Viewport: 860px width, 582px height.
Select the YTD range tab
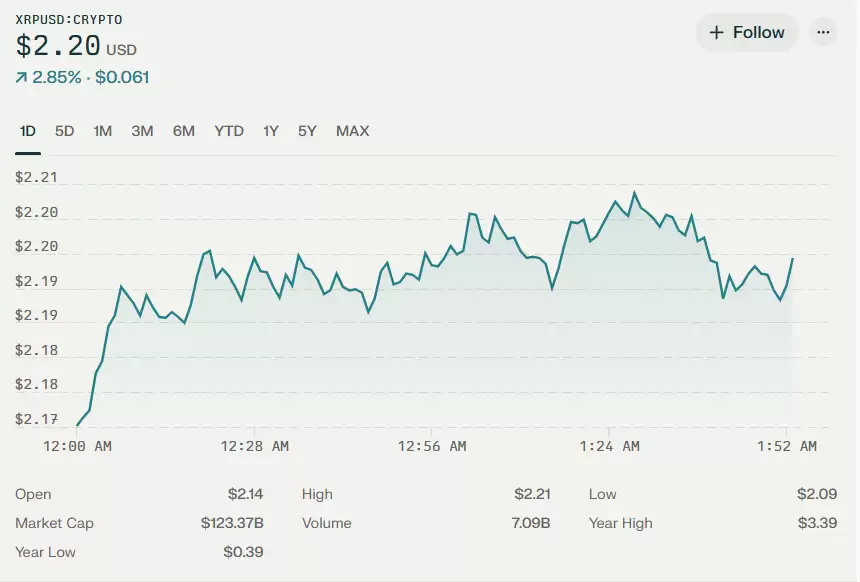(x=229, y=131)
